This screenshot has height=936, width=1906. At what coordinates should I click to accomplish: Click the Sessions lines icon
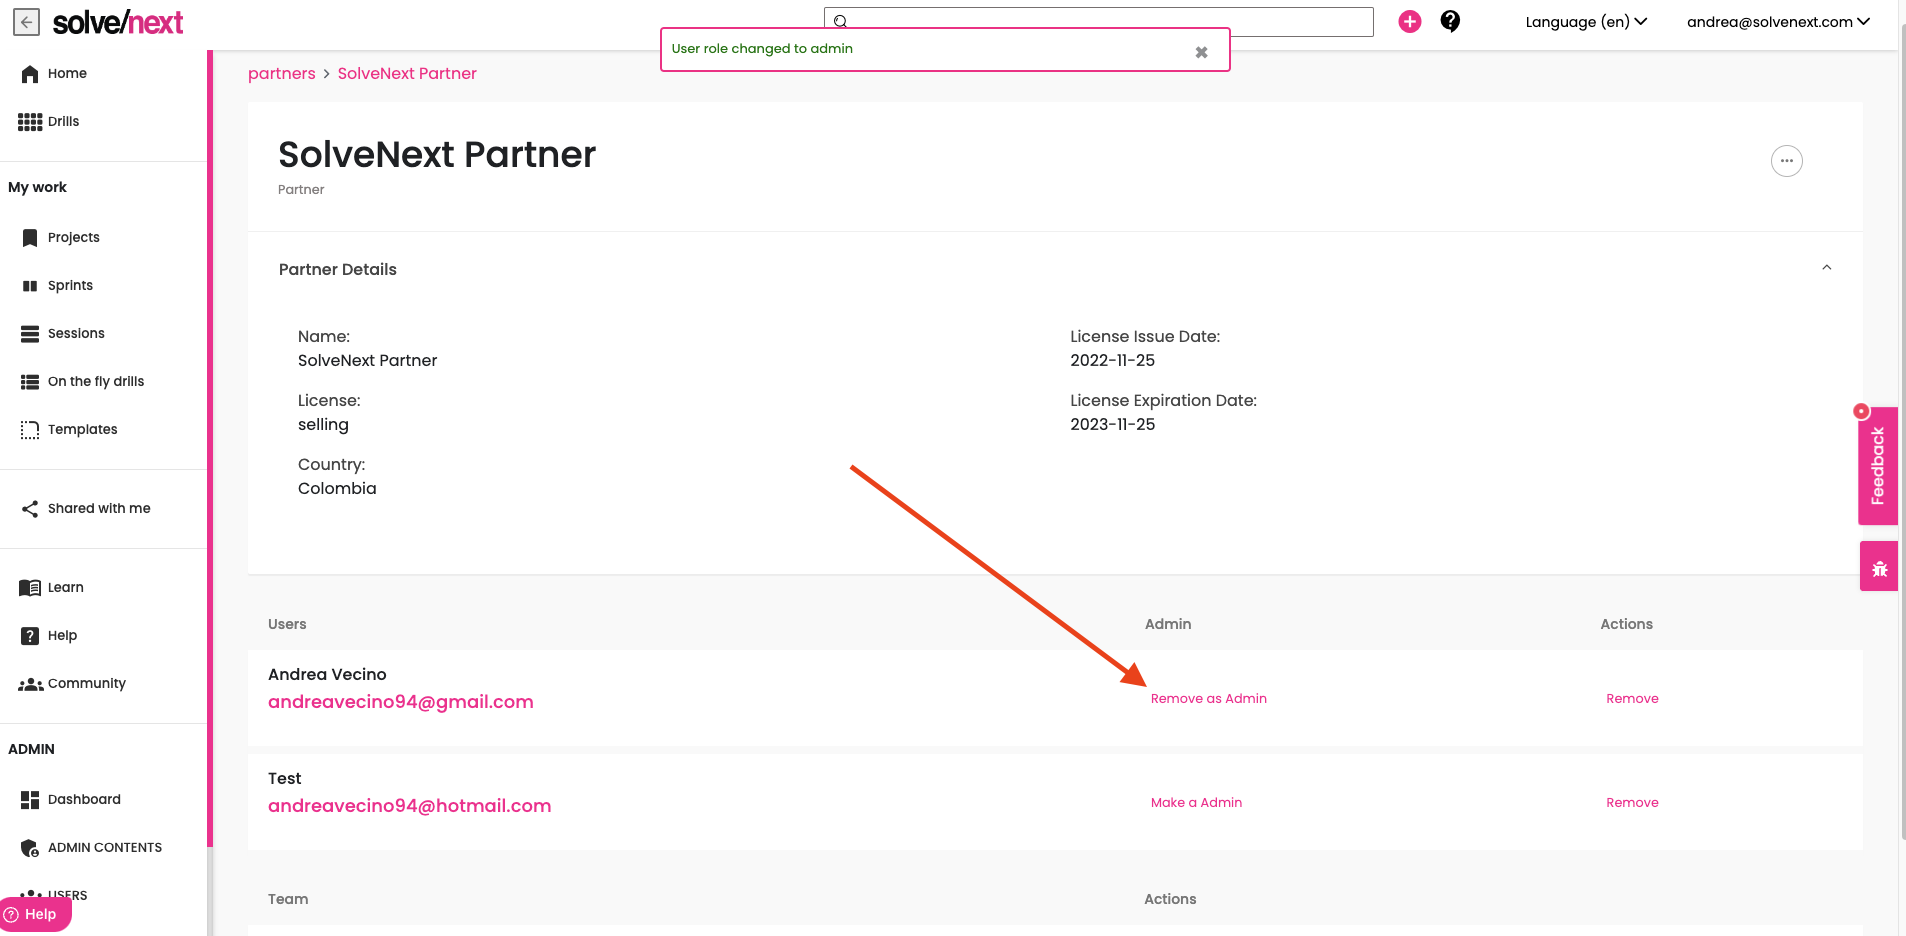[x=30, y=334]
